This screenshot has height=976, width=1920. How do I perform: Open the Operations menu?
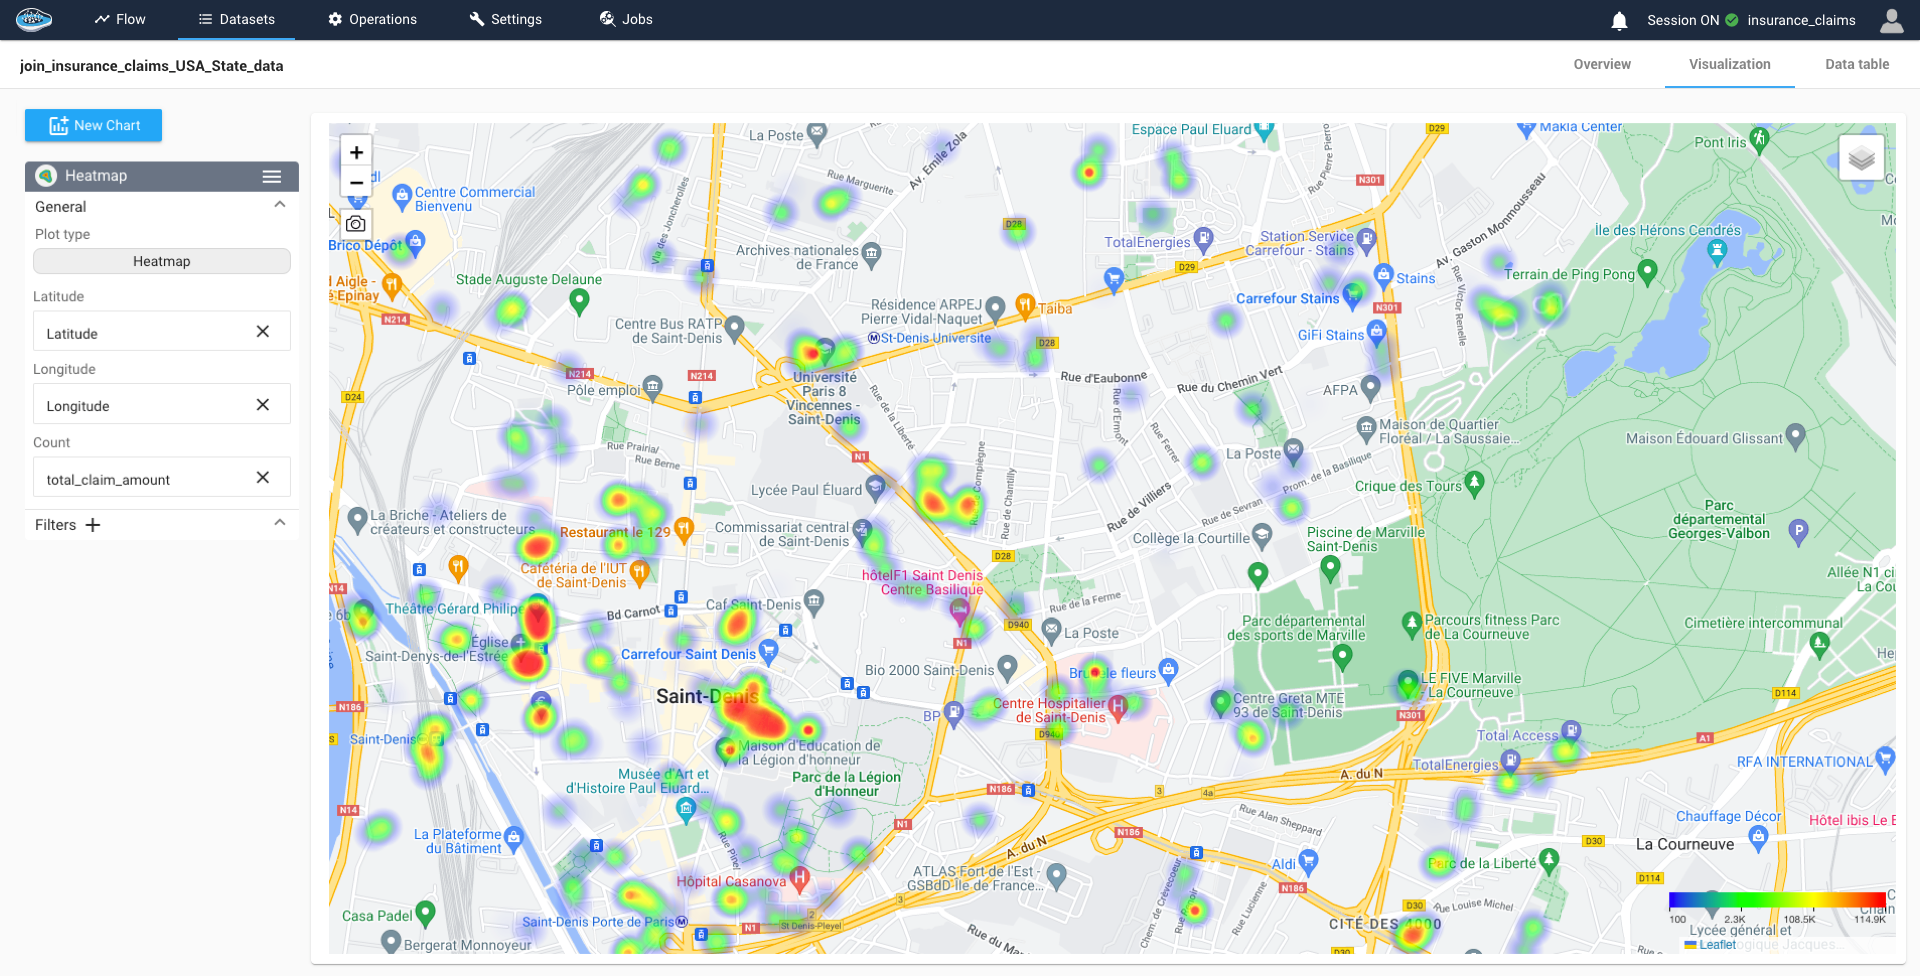pos(372,19)
